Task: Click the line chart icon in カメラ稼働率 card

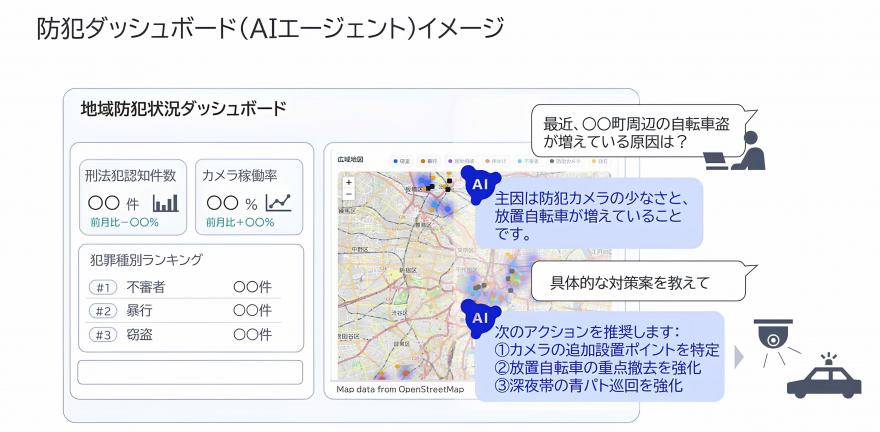Action: (279, 203)
